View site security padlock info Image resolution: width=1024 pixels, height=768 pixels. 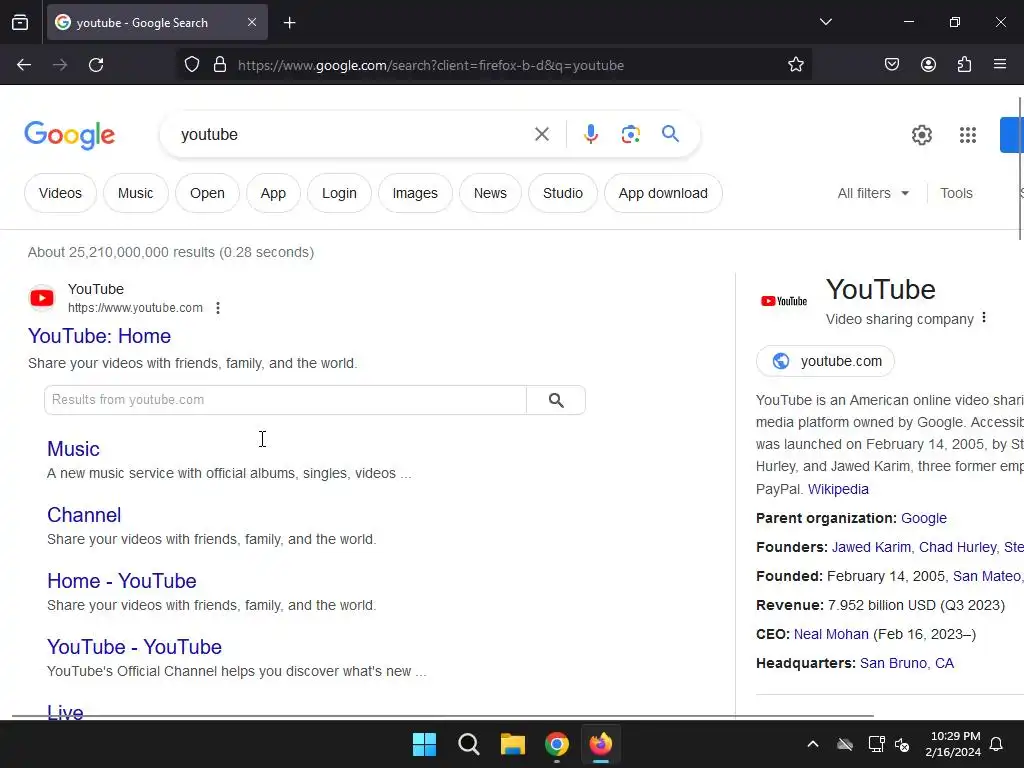tap(220, 65)
